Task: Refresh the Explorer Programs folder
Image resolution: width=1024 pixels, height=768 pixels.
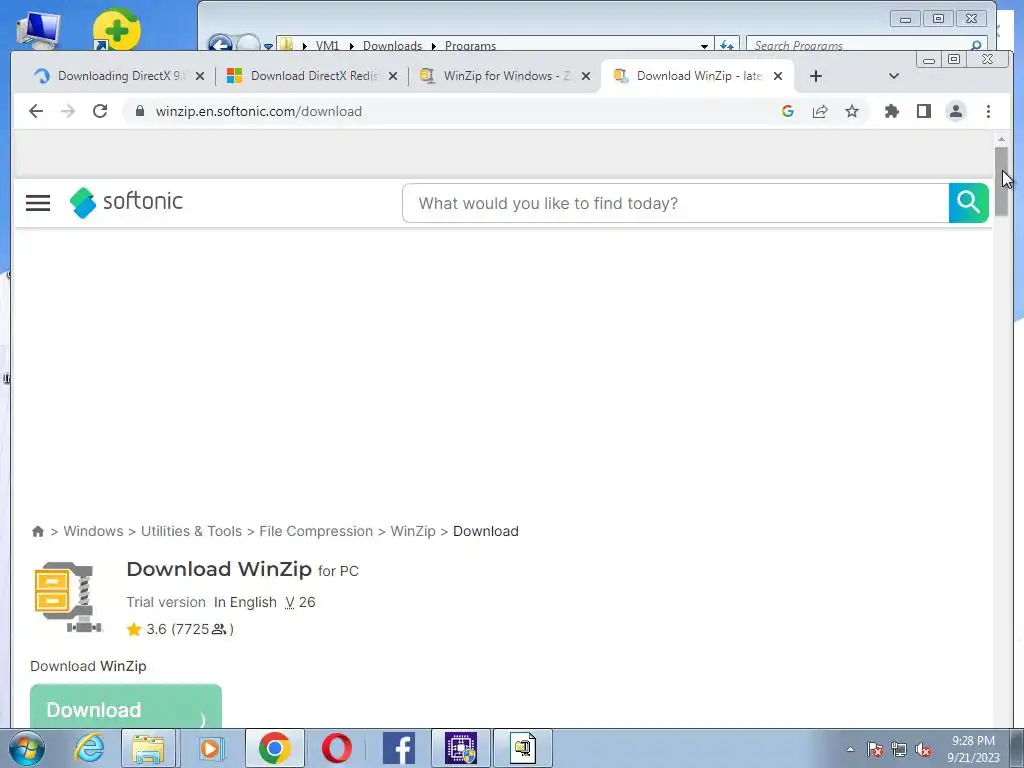Action: point(727,46)
